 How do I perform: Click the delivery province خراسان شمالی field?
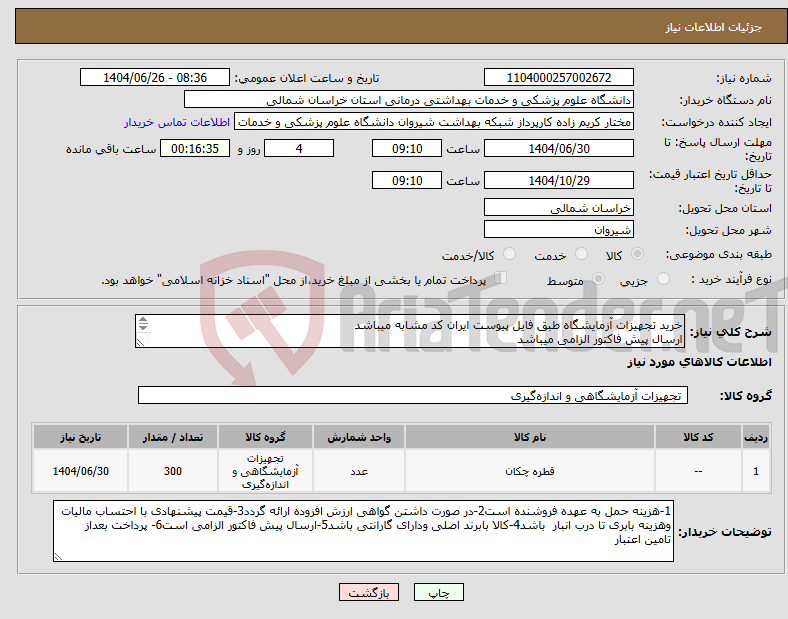[x=558, y=207]
